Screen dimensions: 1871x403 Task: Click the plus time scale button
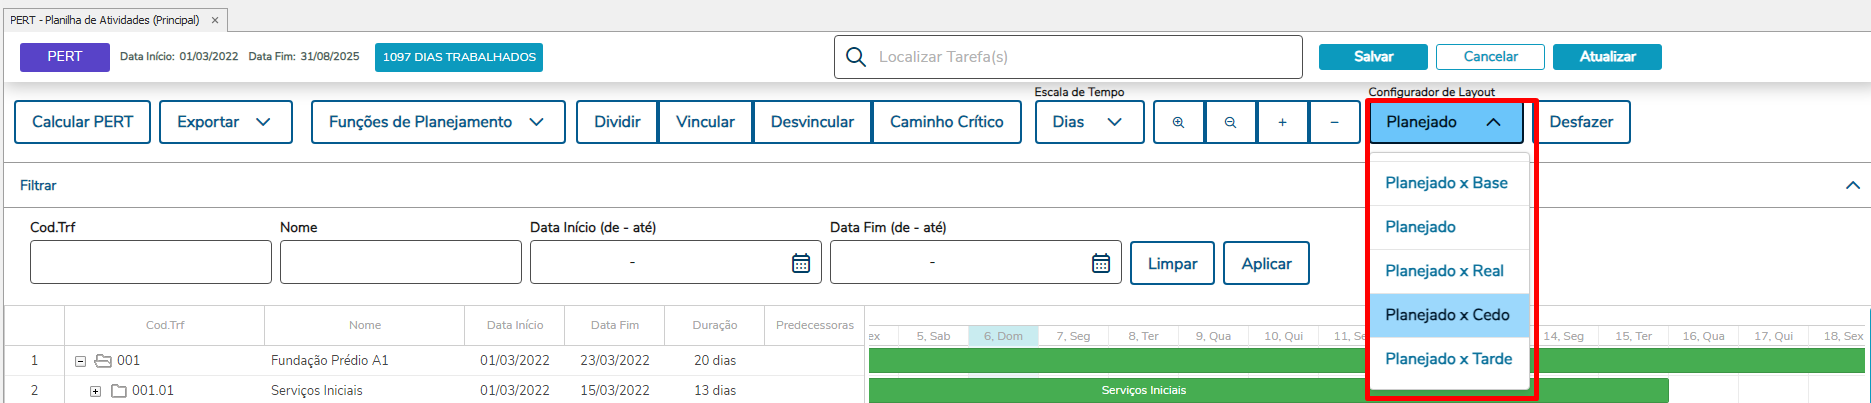point(1282,122)
